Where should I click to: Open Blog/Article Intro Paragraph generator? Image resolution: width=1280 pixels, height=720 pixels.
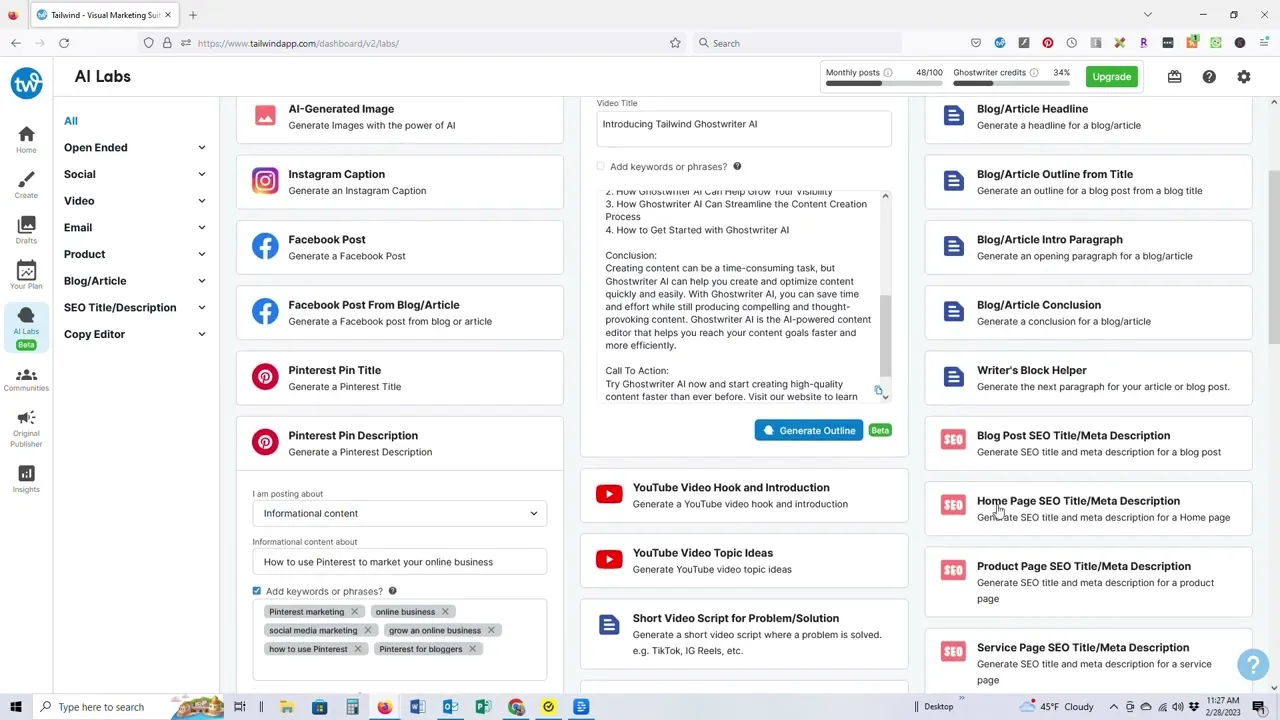click(1088, 247)
